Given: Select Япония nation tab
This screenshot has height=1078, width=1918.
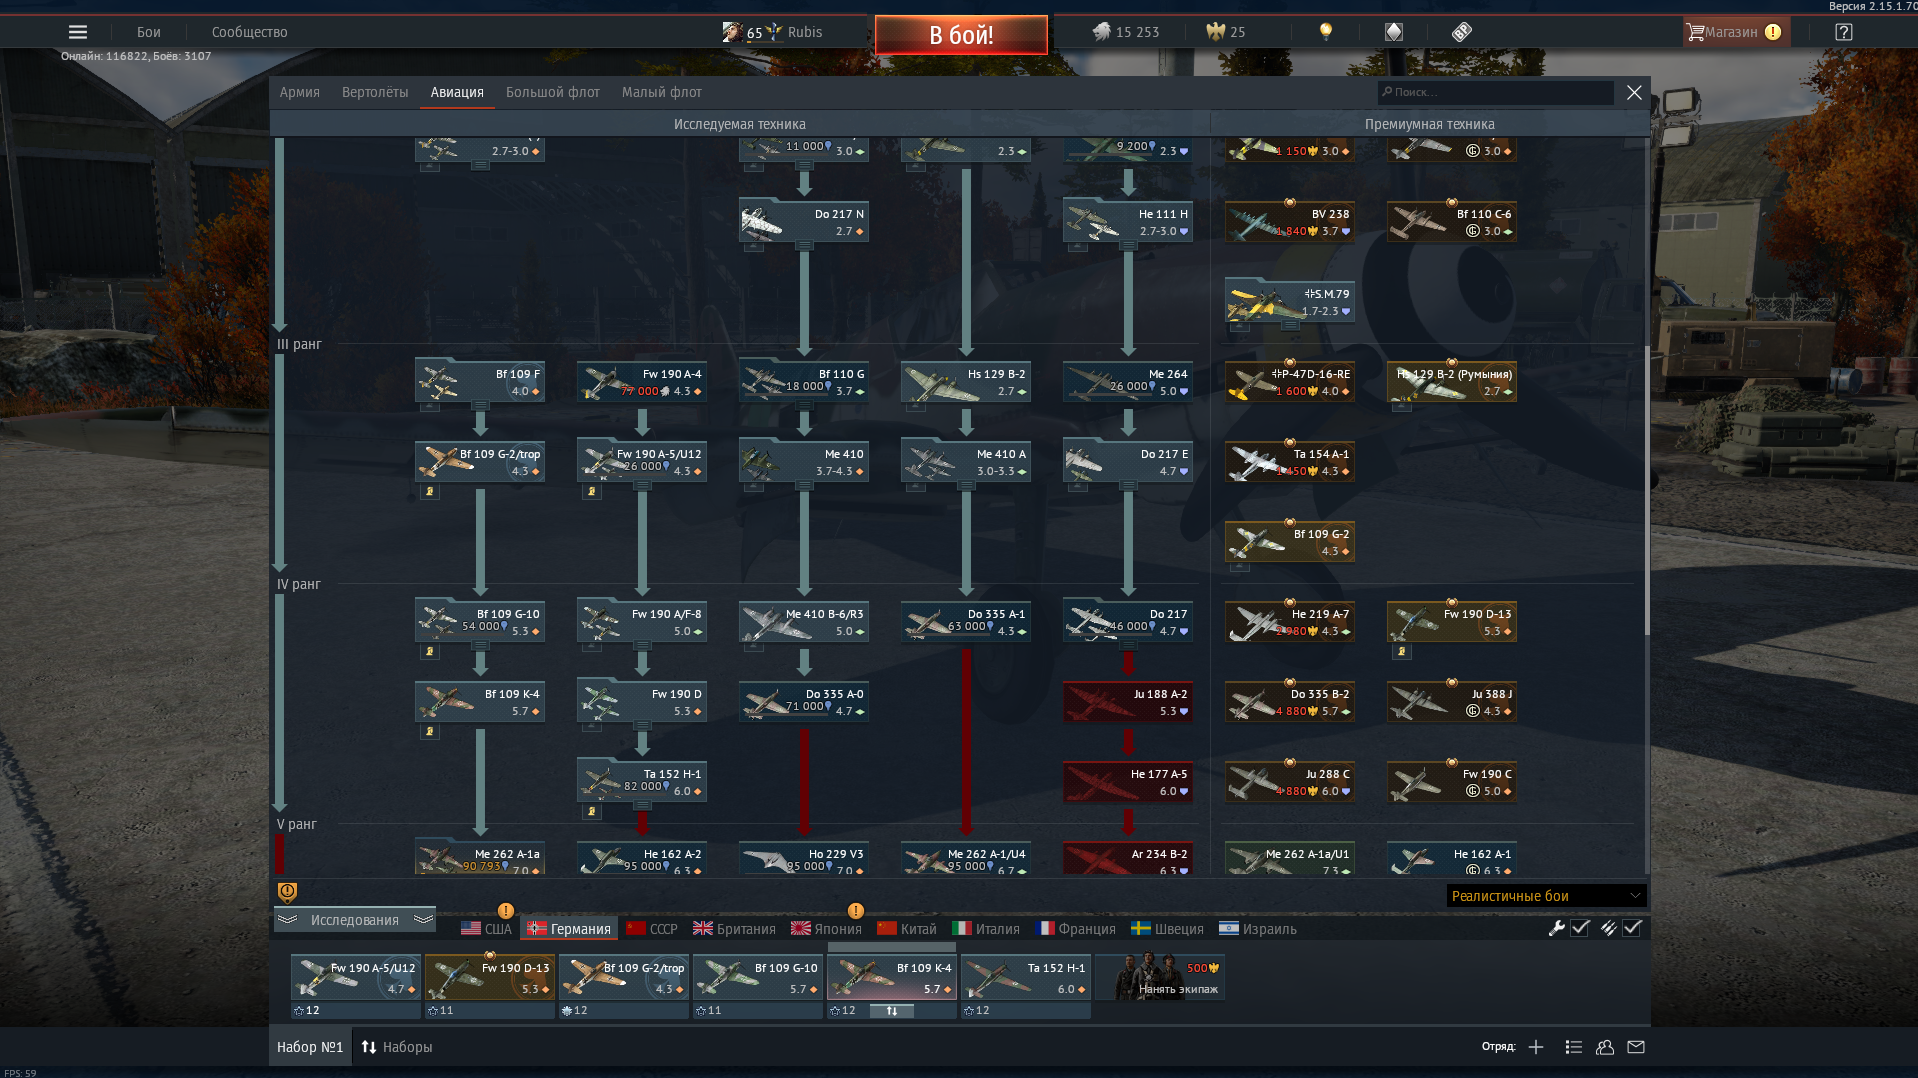Looking at the screenshot, I should 826,929.
